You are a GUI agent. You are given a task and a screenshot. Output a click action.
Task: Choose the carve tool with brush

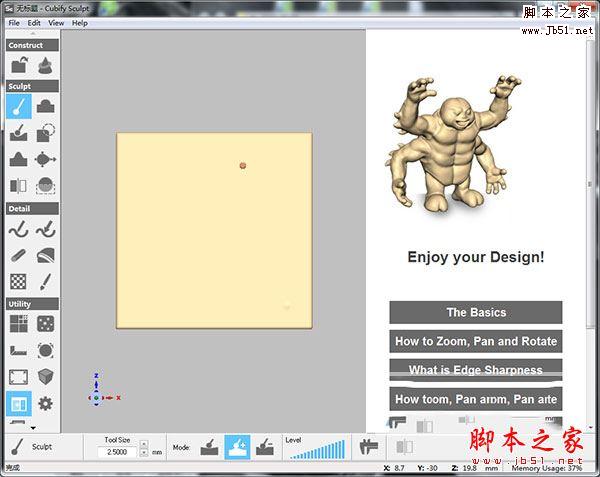19,133
